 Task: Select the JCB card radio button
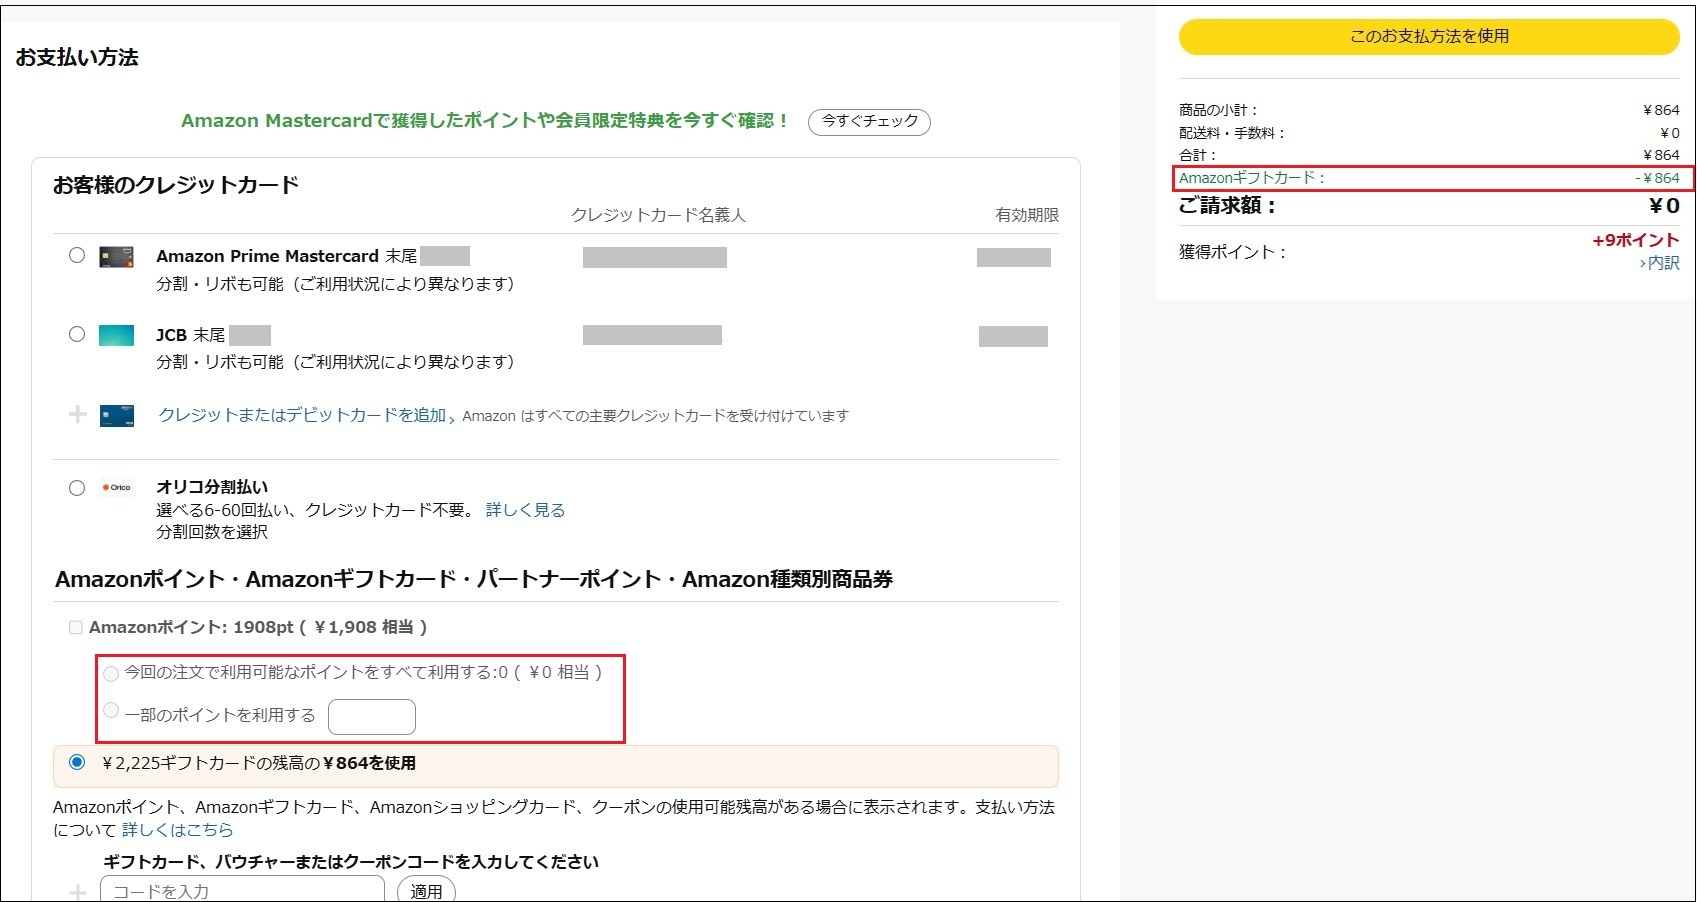(77, 334)
